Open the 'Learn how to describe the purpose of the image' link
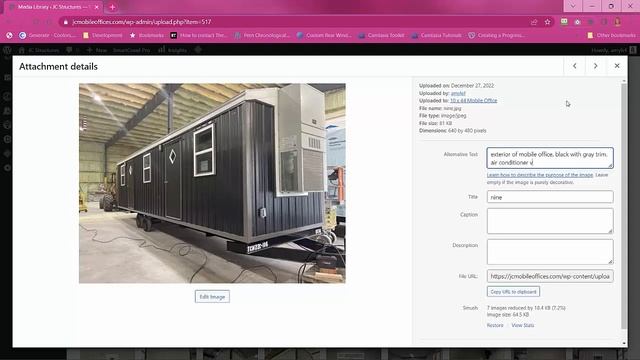The height and width of the screenshot is (360, 640). (x=540, y=175)
